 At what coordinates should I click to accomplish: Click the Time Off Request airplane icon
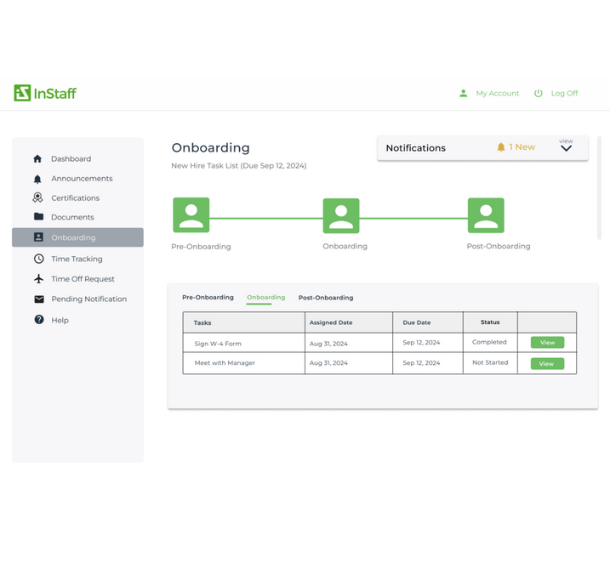point(38,279)
